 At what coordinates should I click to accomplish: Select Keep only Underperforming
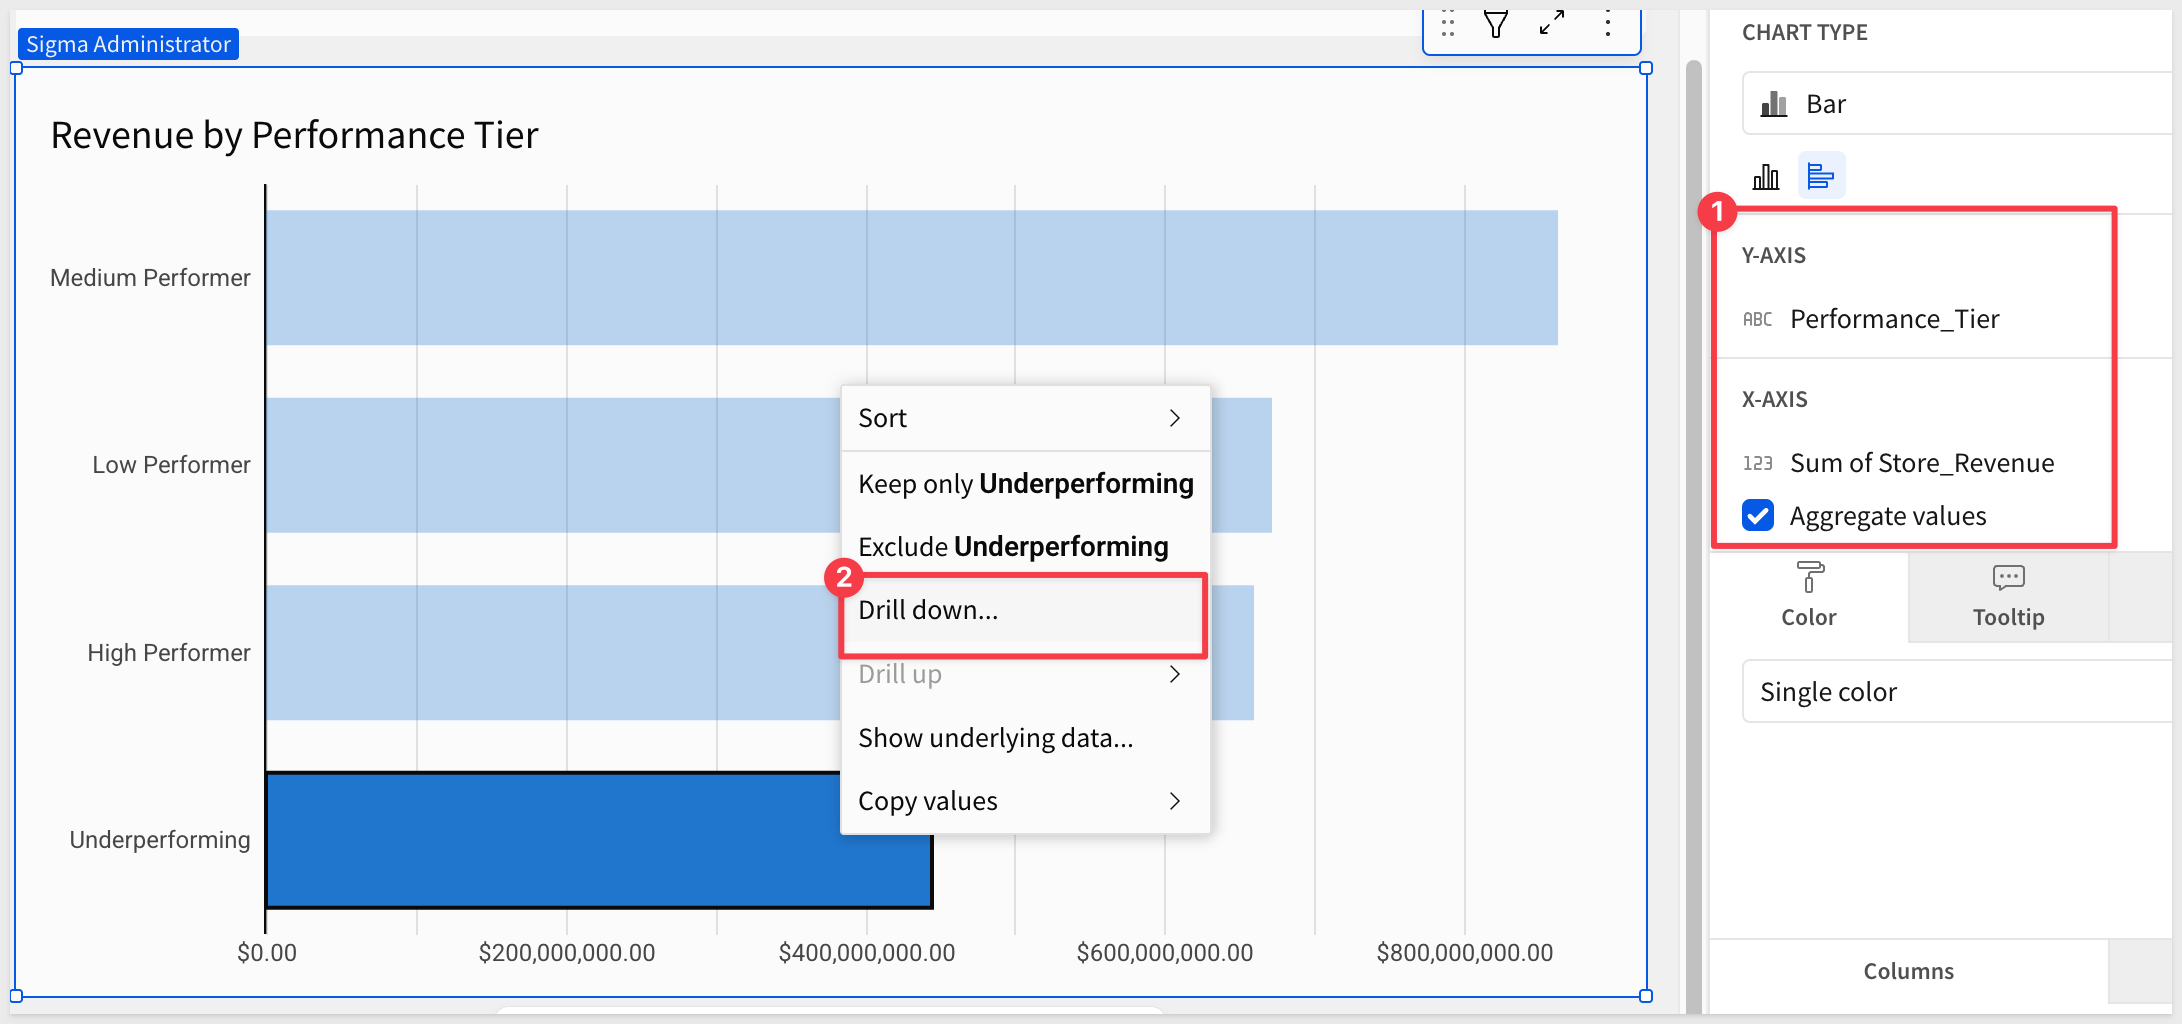pyautogui.click(x=1025, y=484)
